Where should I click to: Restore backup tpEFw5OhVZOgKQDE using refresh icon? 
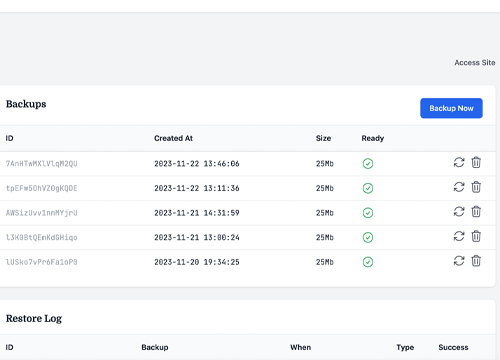[459, 187]
